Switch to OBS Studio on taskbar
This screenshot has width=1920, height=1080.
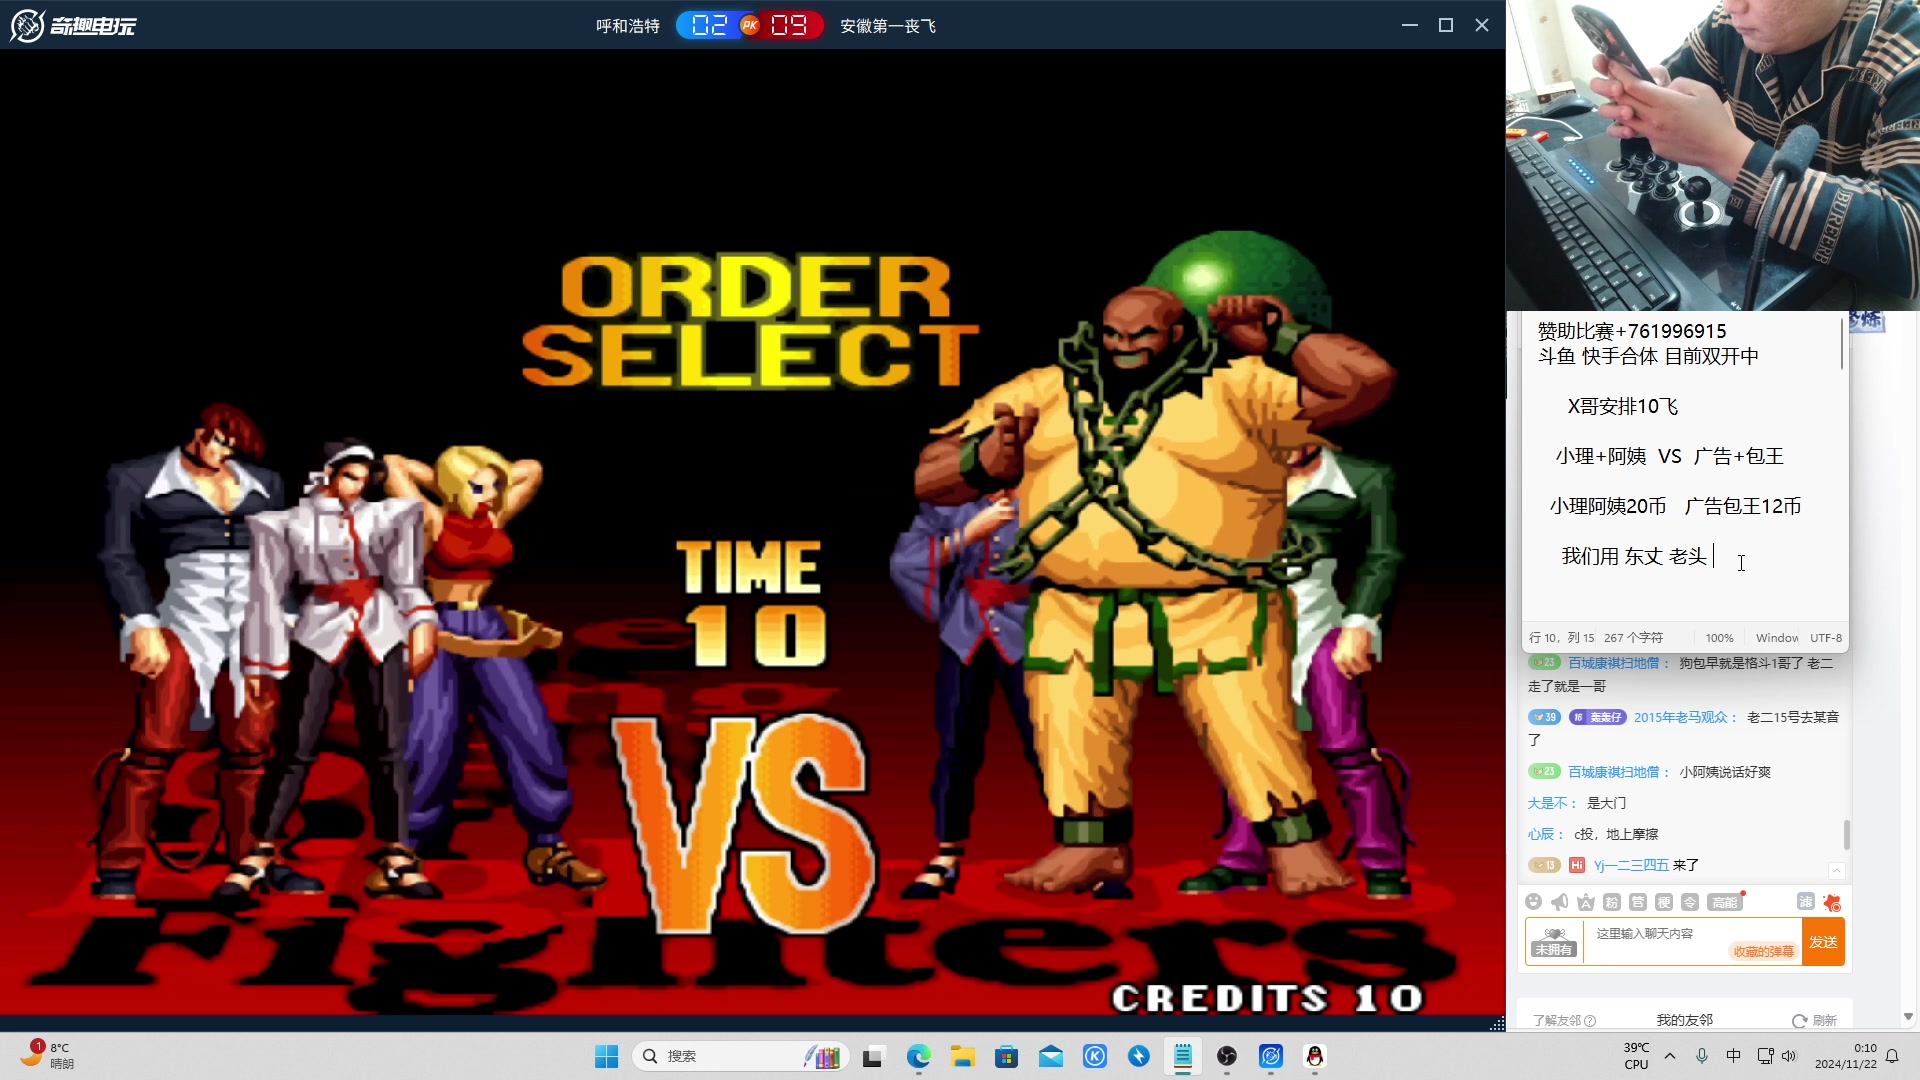1227,1056
